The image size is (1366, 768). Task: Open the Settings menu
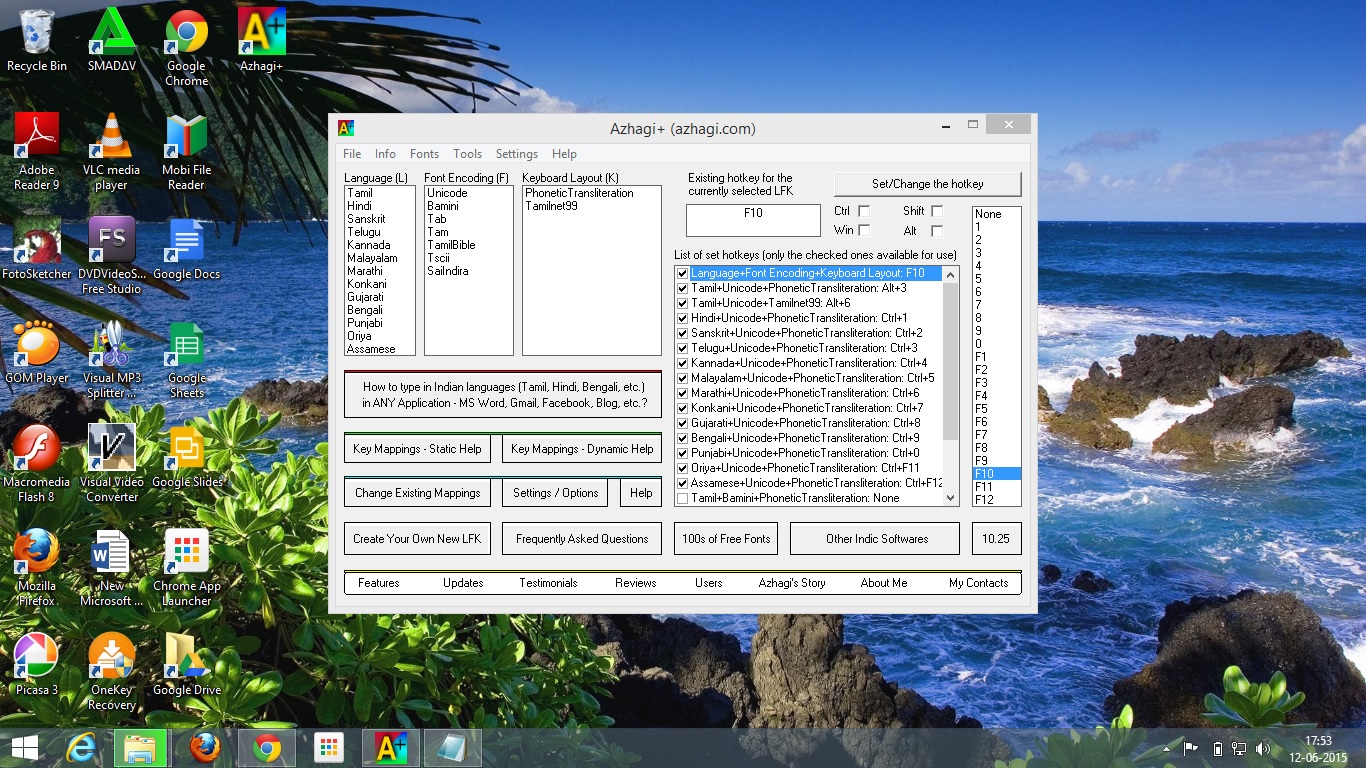(517, 154)
